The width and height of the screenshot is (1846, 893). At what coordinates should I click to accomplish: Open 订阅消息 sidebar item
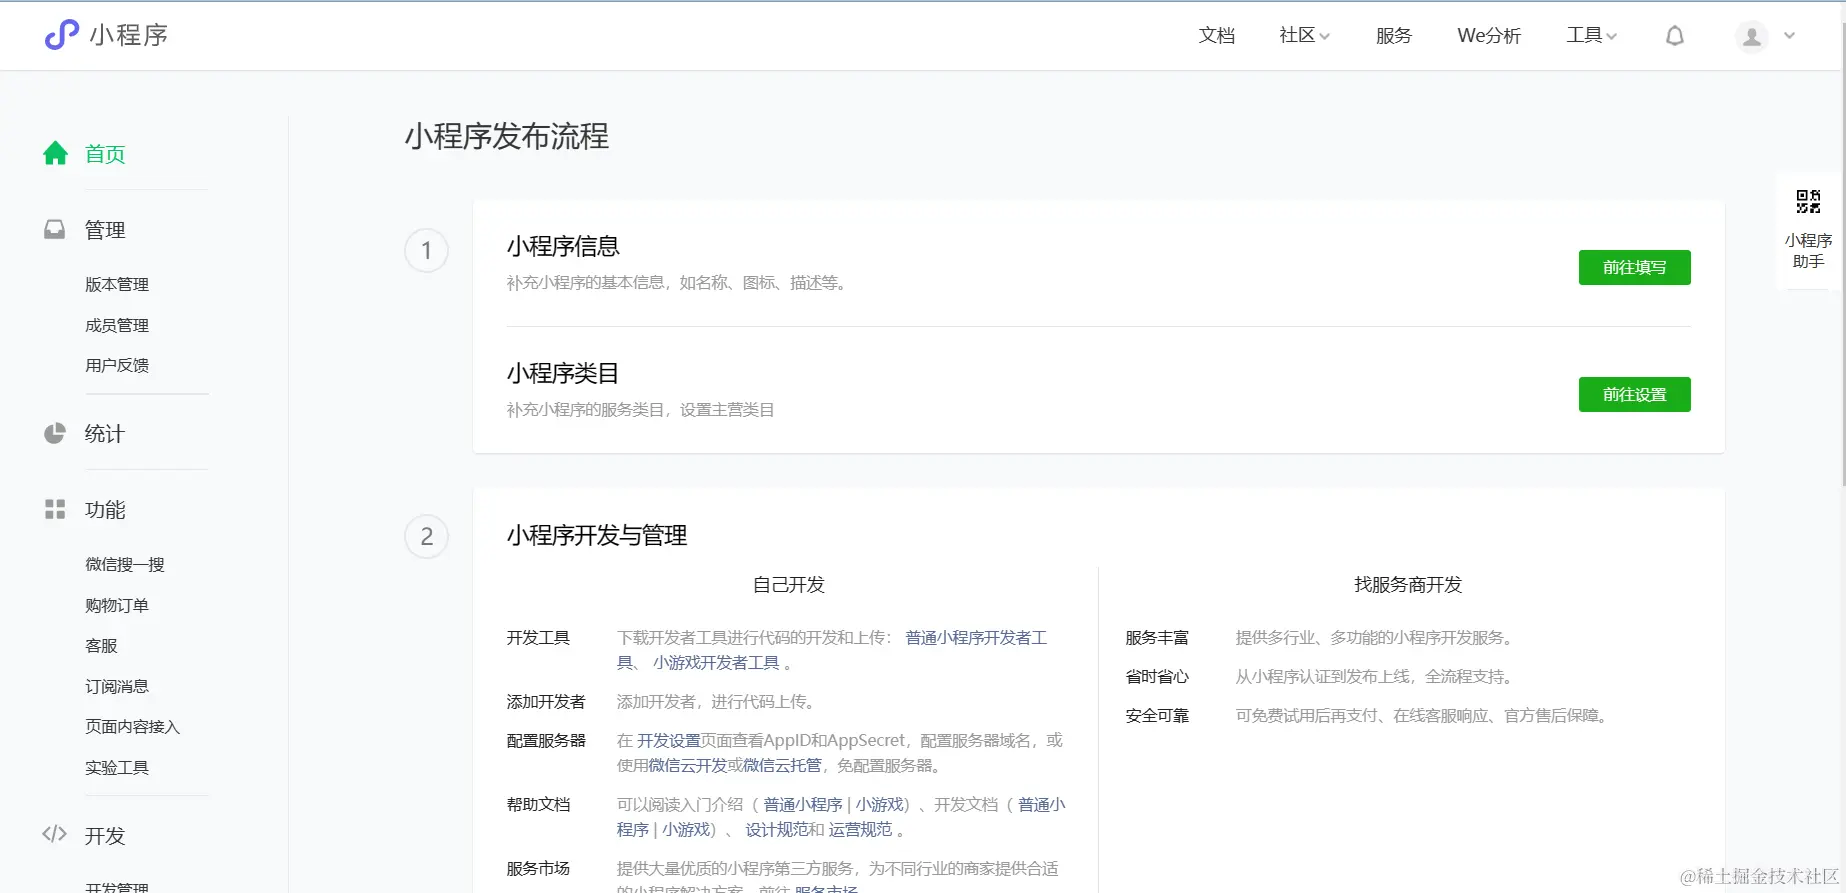click(117, 687)
